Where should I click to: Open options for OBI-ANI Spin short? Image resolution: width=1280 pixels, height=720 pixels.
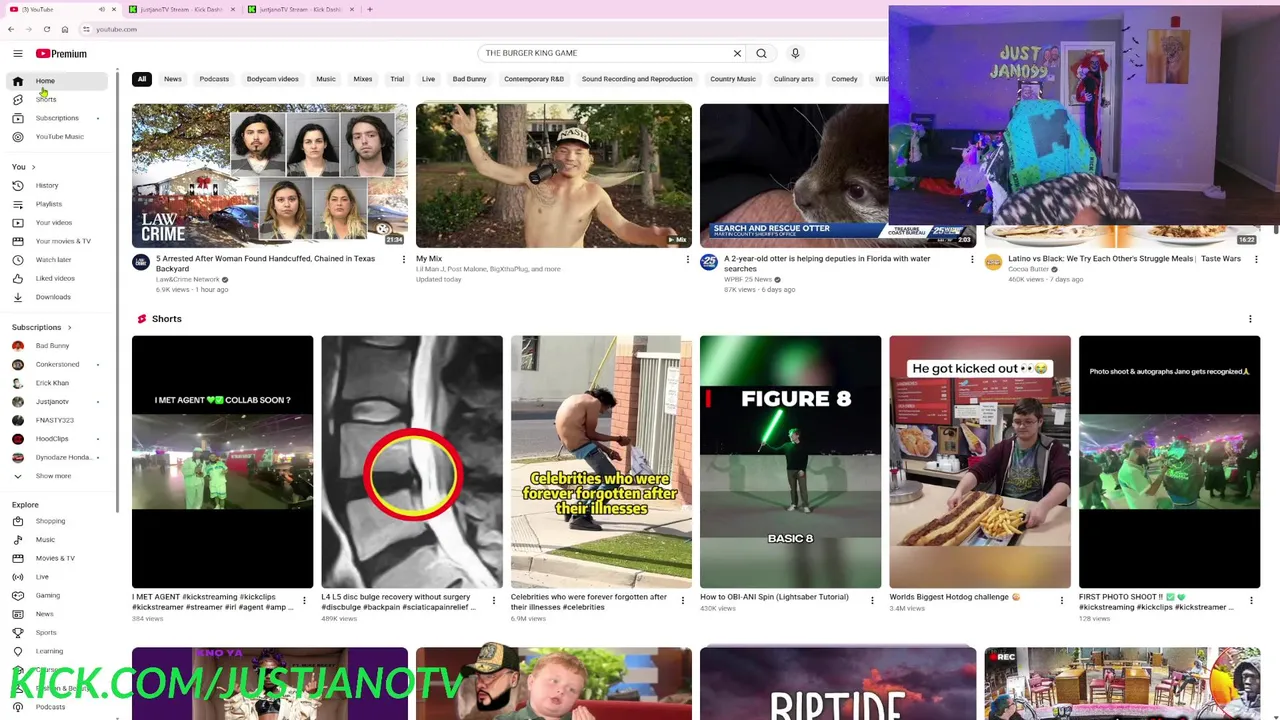point(872,601)
